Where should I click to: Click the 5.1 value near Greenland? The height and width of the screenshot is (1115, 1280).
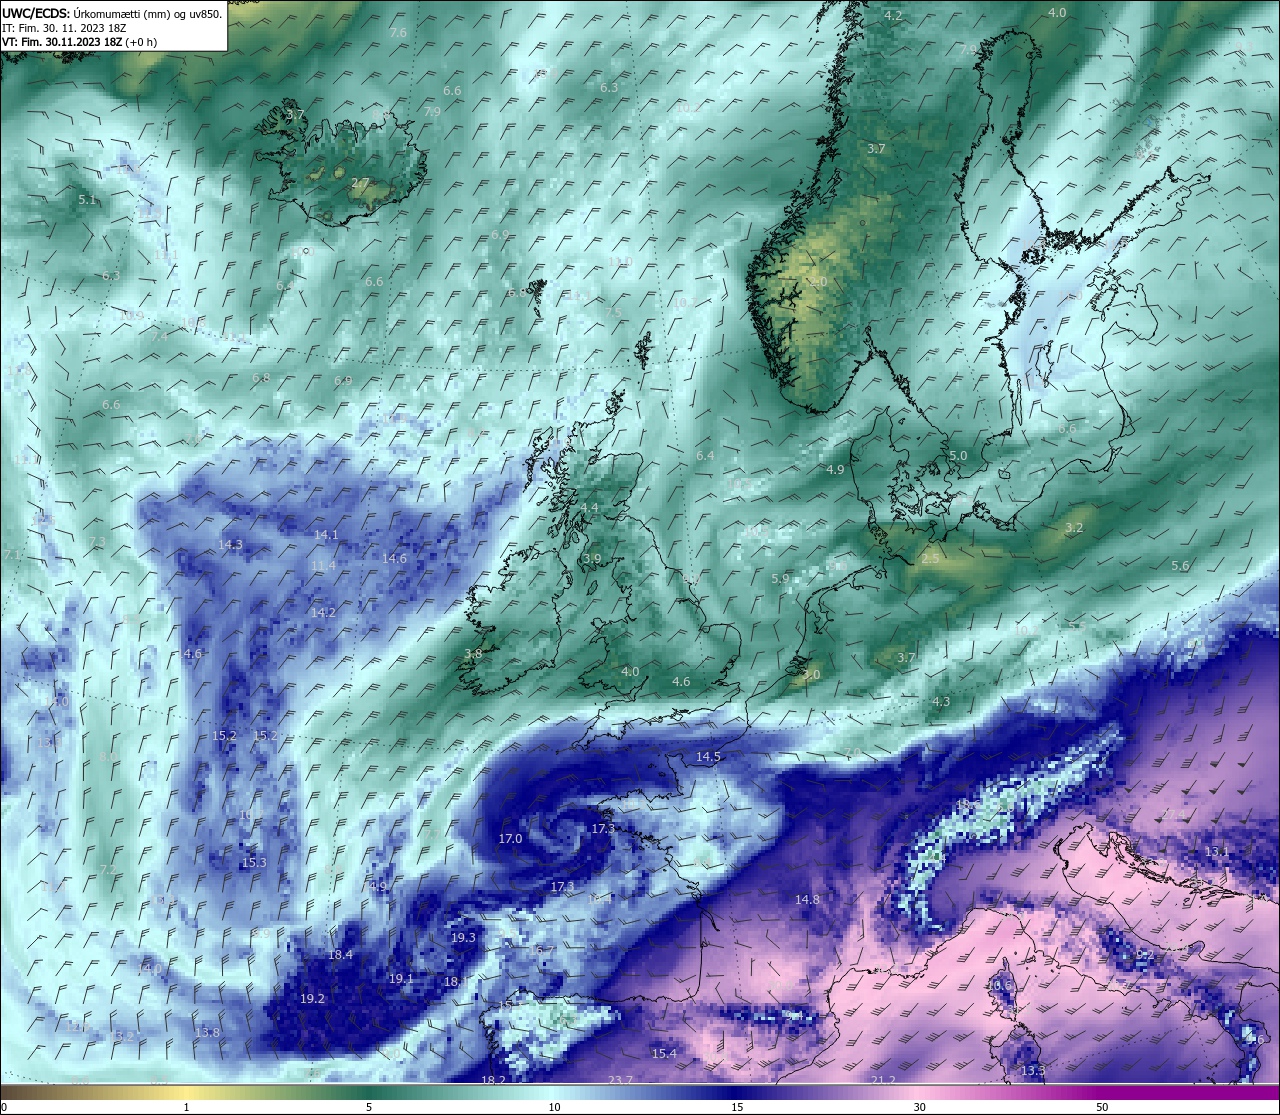point(87,200)
